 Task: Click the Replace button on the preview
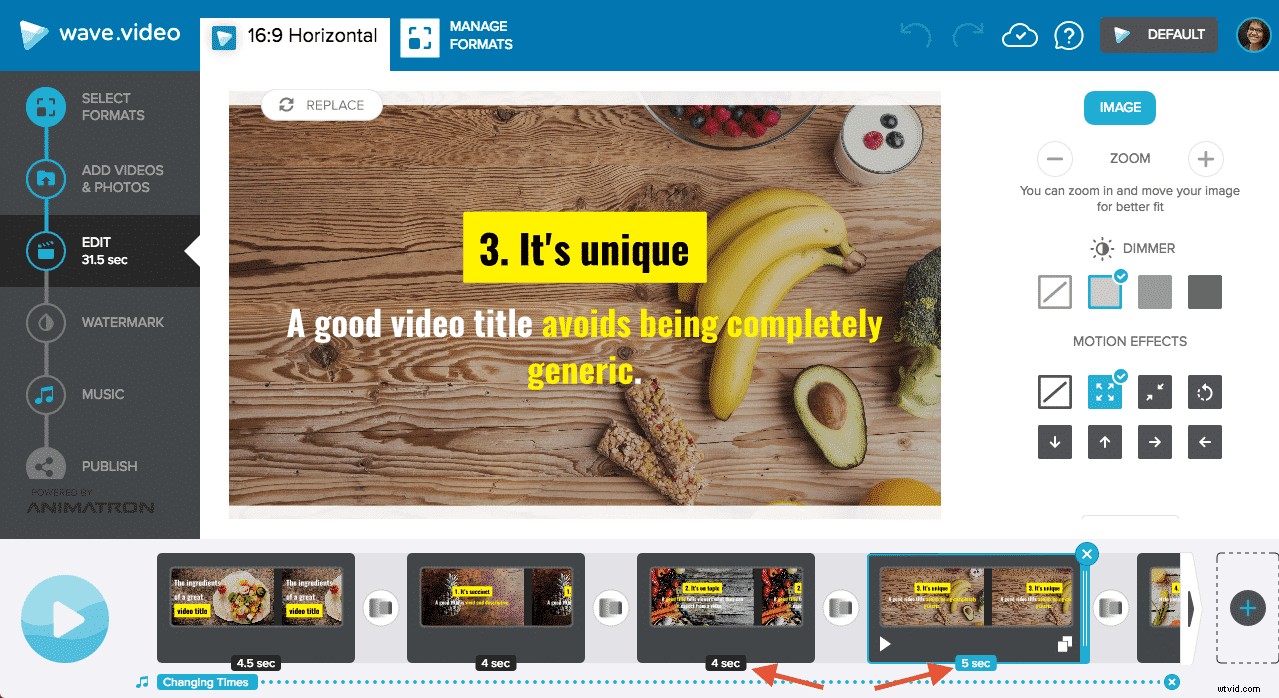(320, 105)
